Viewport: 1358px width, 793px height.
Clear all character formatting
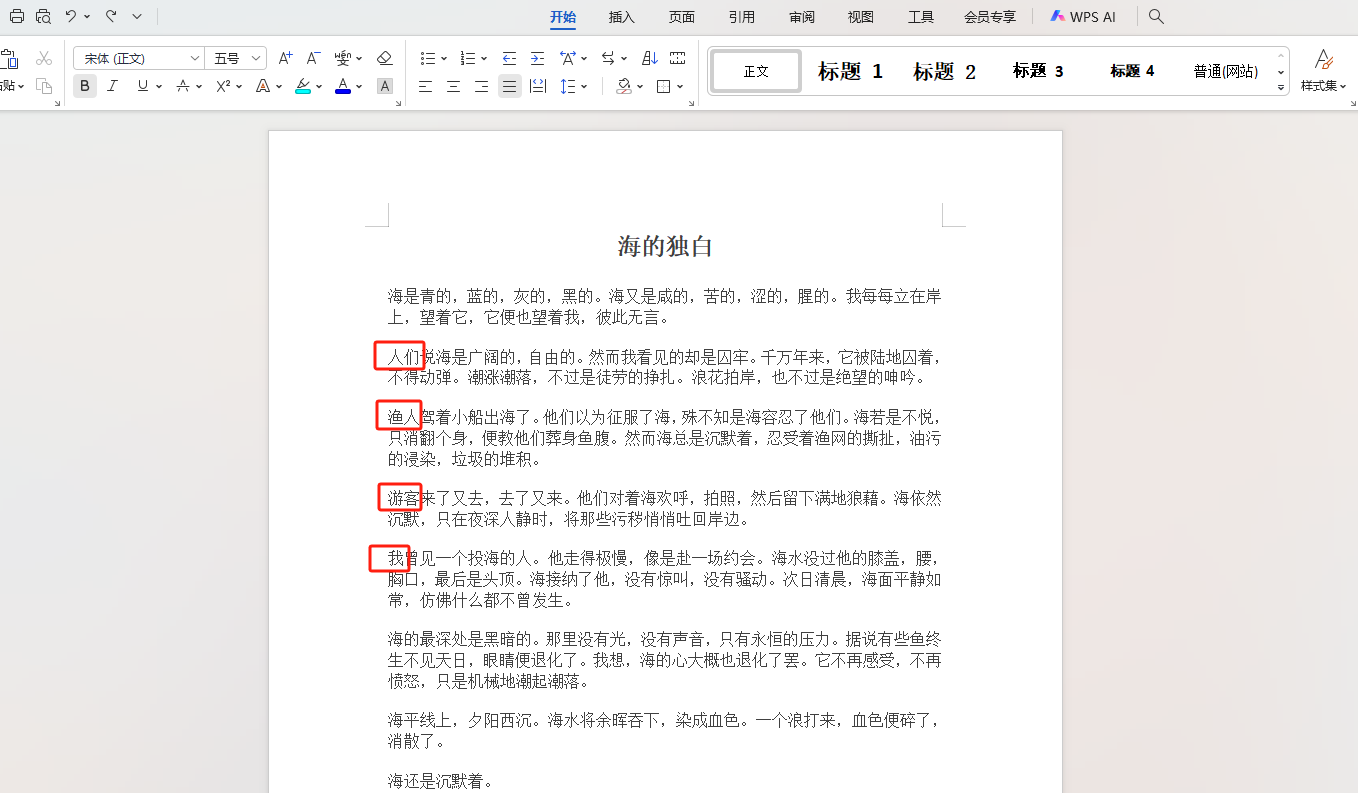click(x=384, y=58)
